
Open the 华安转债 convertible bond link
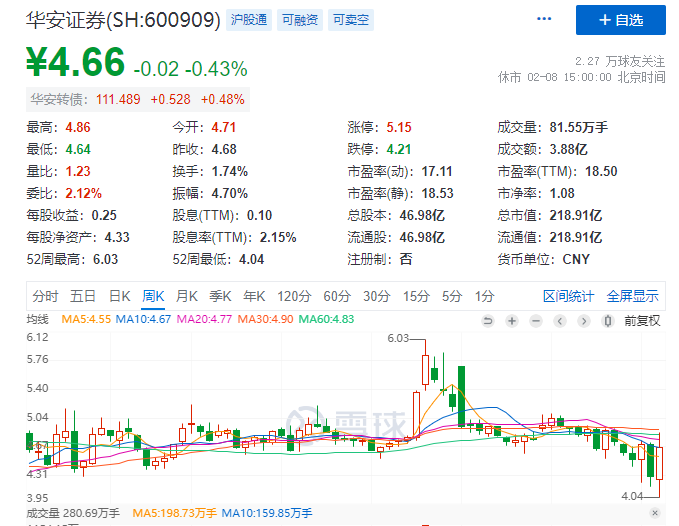click(57, 99)
